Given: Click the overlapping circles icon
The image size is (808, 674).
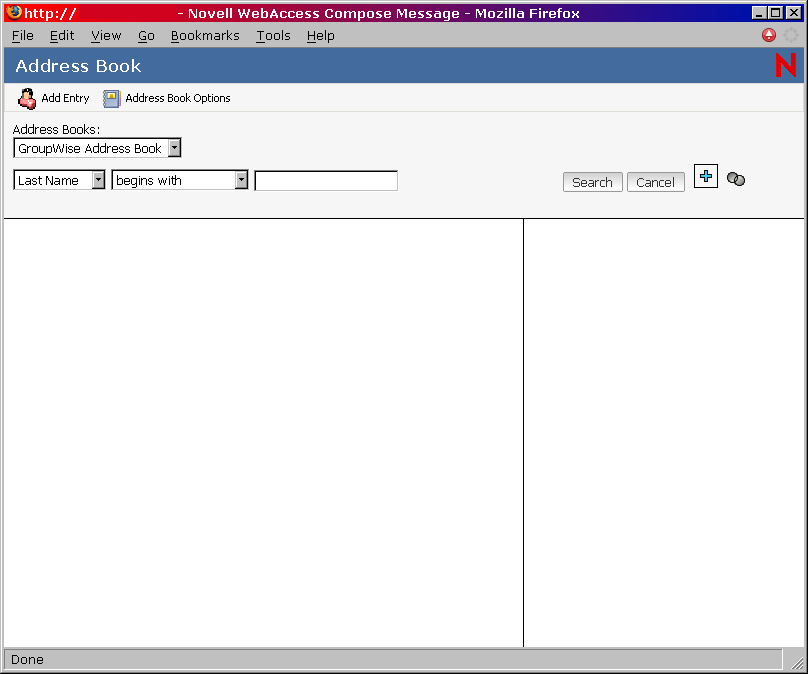Looking at the screenshot, I should [736, 179].
